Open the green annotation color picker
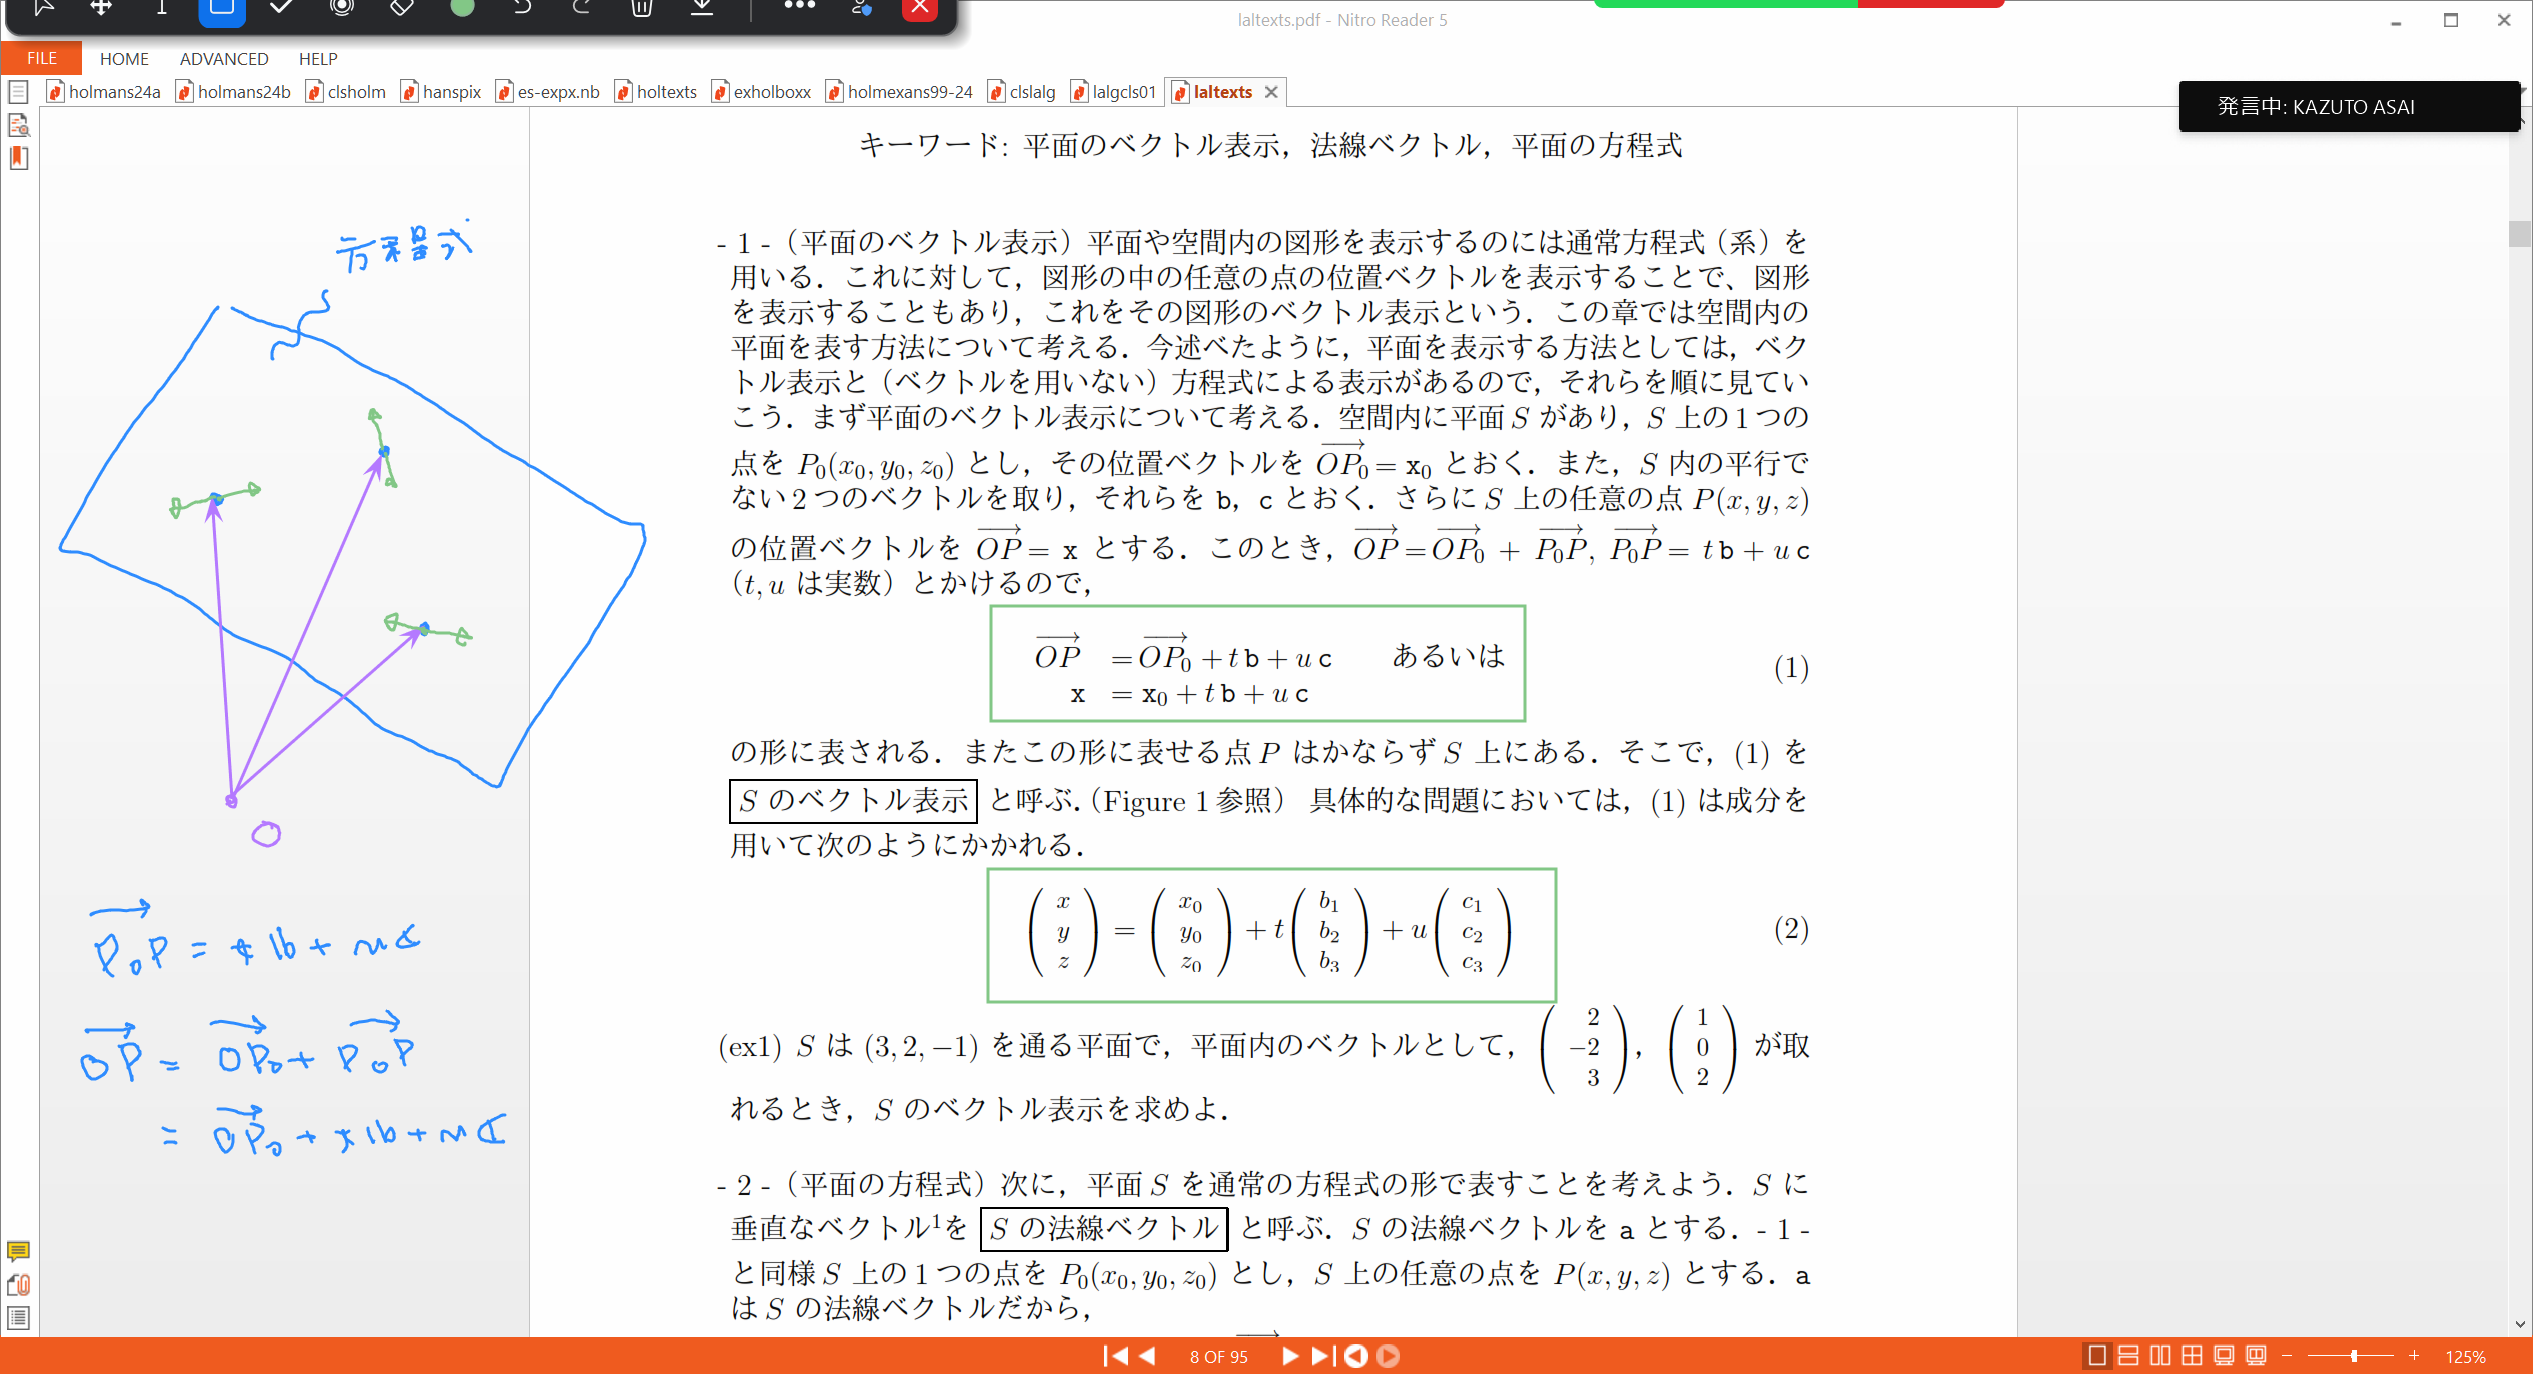 coord(462,8)
